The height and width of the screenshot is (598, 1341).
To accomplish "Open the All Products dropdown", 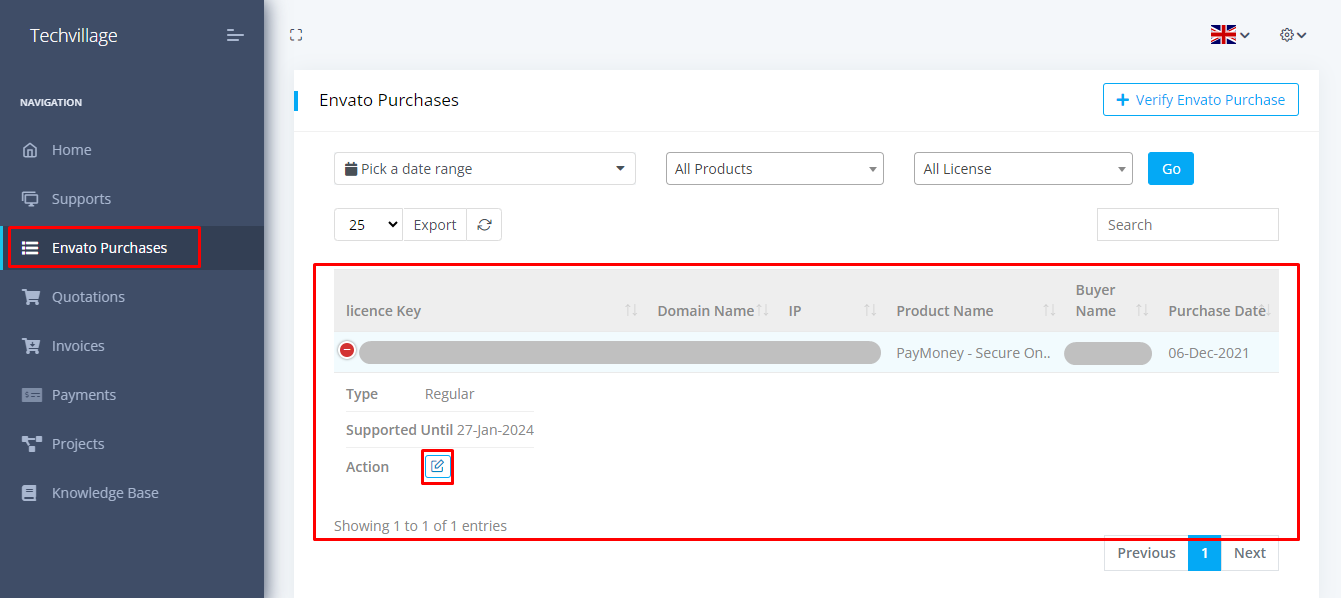I will [x=774, y=169].
